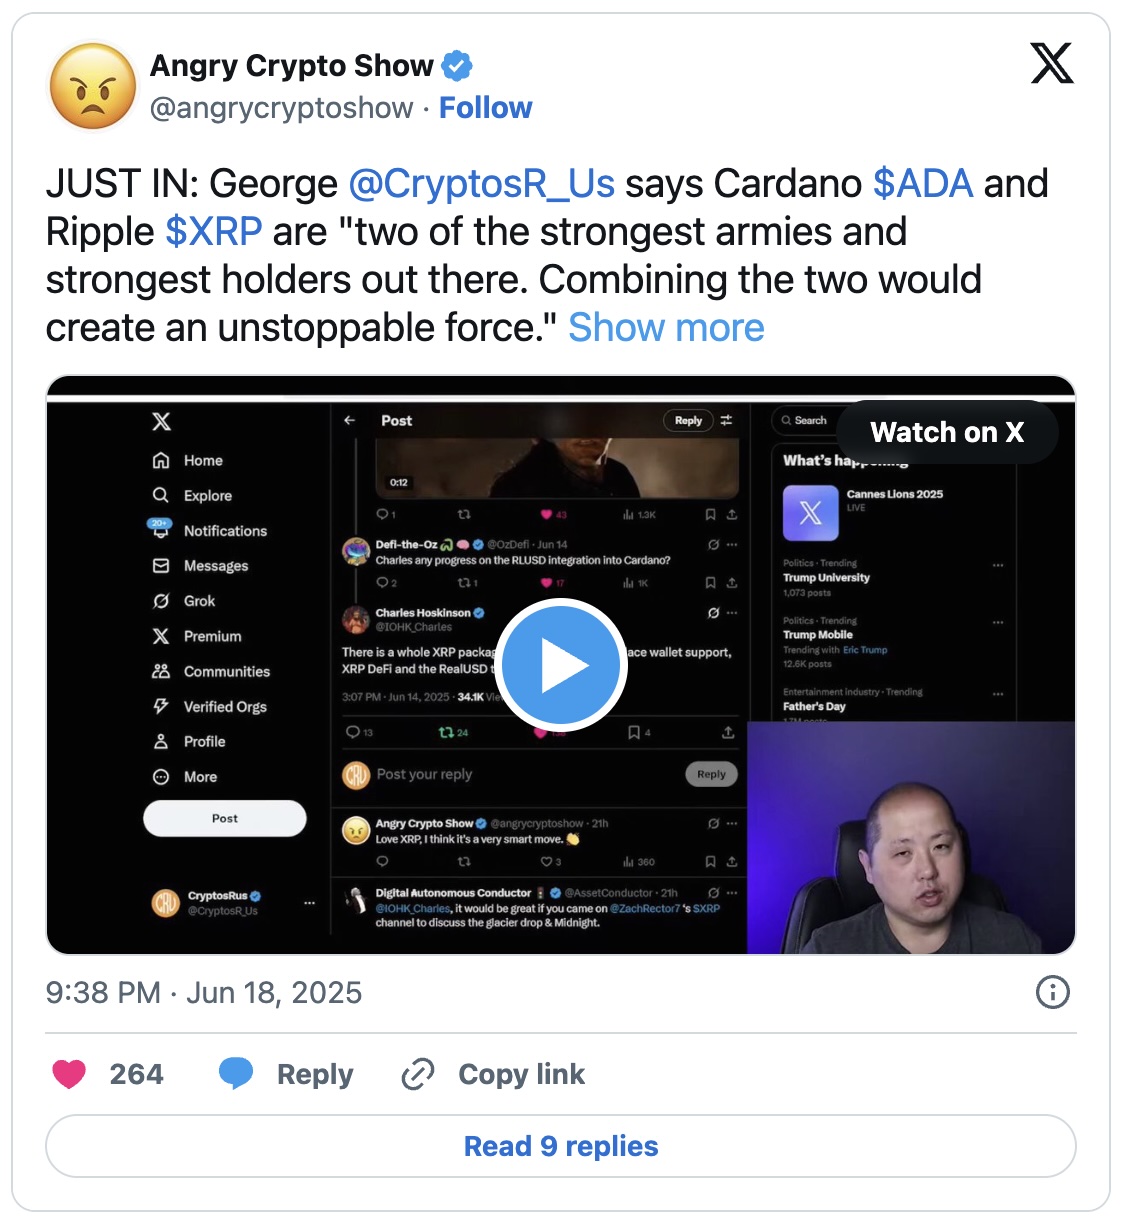Image resolution: width=1124 pixels, height=1224 pixels.
Task: Open the $ADA cashtag link
Action: pyautogui.click(x=923, y=184)
